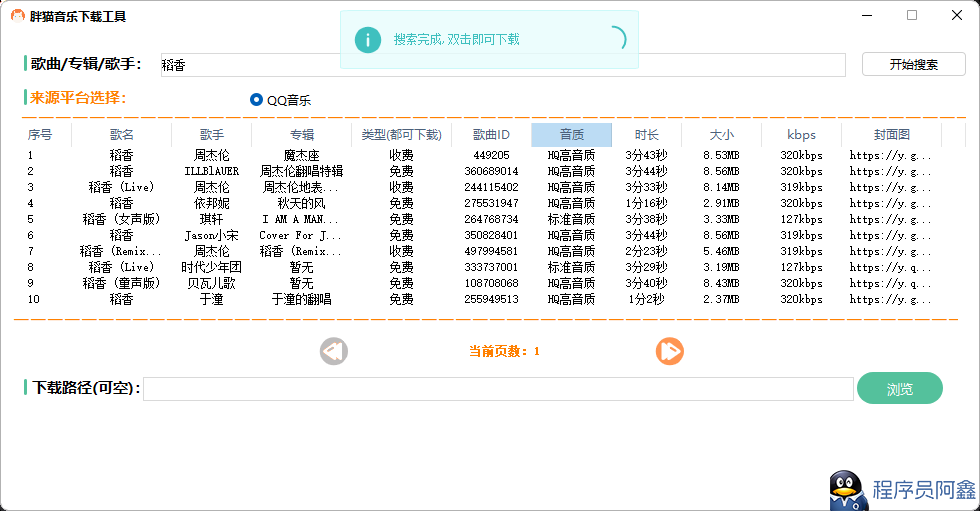The image size is (980, 511).
Task: Click the info icon in search-complete notification
Action: 368,40
